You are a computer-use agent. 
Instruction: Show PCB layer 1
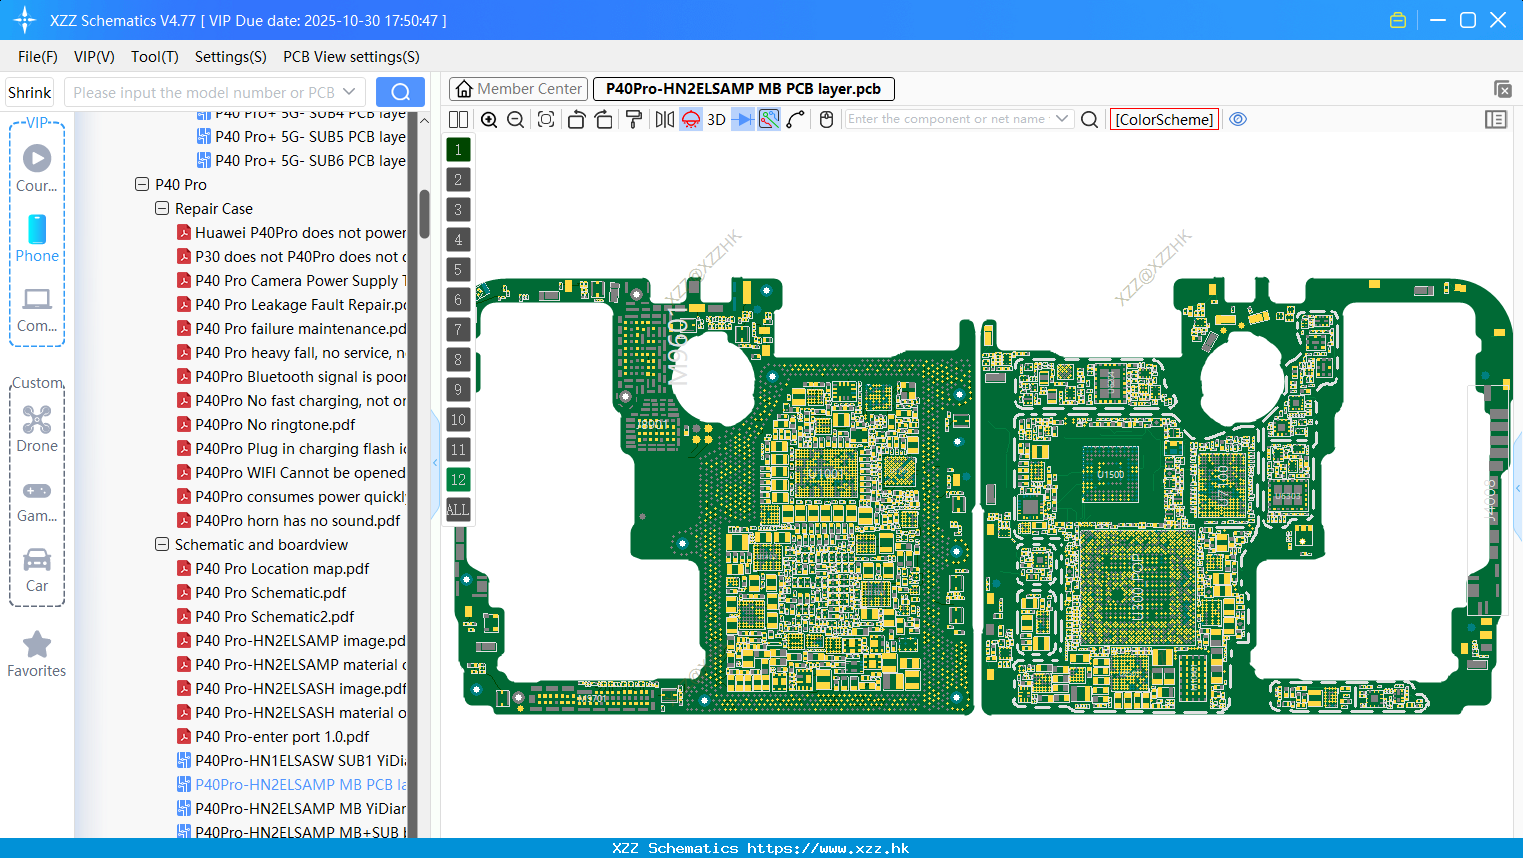point(458,150)
